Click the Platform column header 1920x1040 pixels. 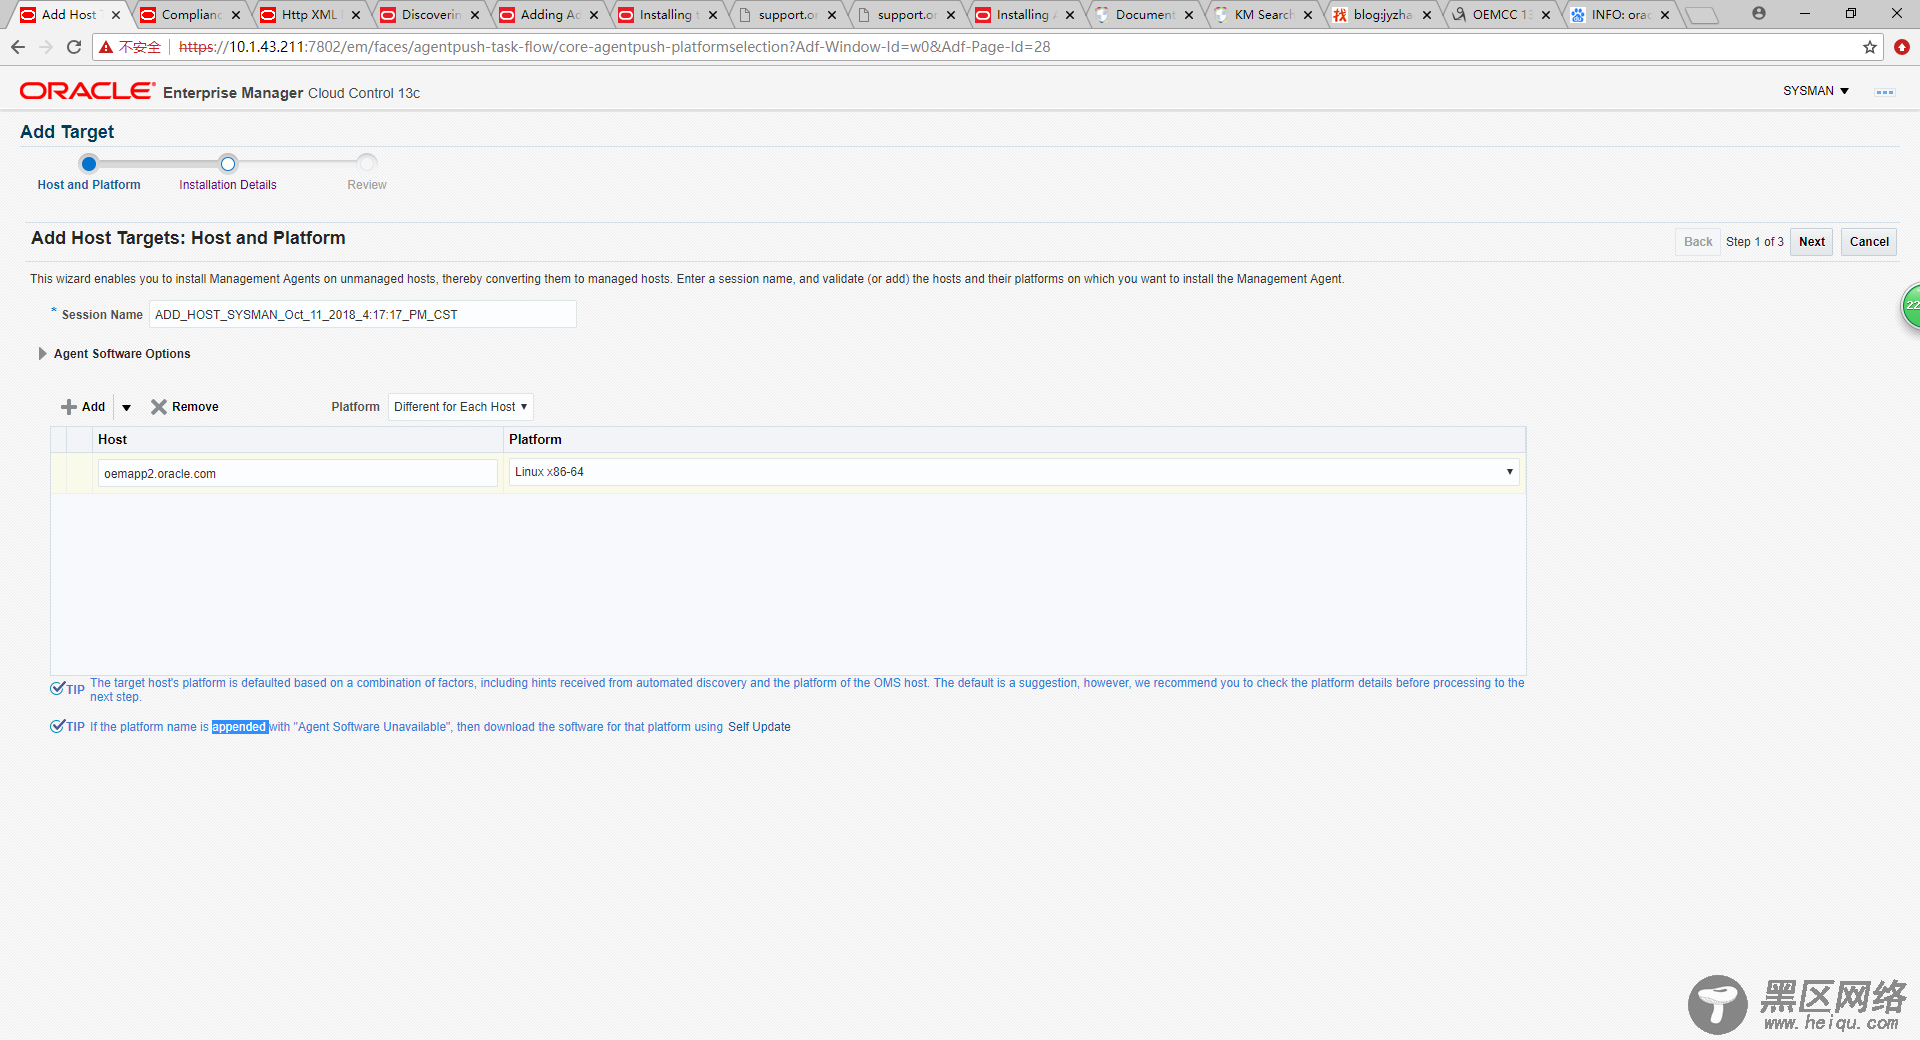point(1014,439)
